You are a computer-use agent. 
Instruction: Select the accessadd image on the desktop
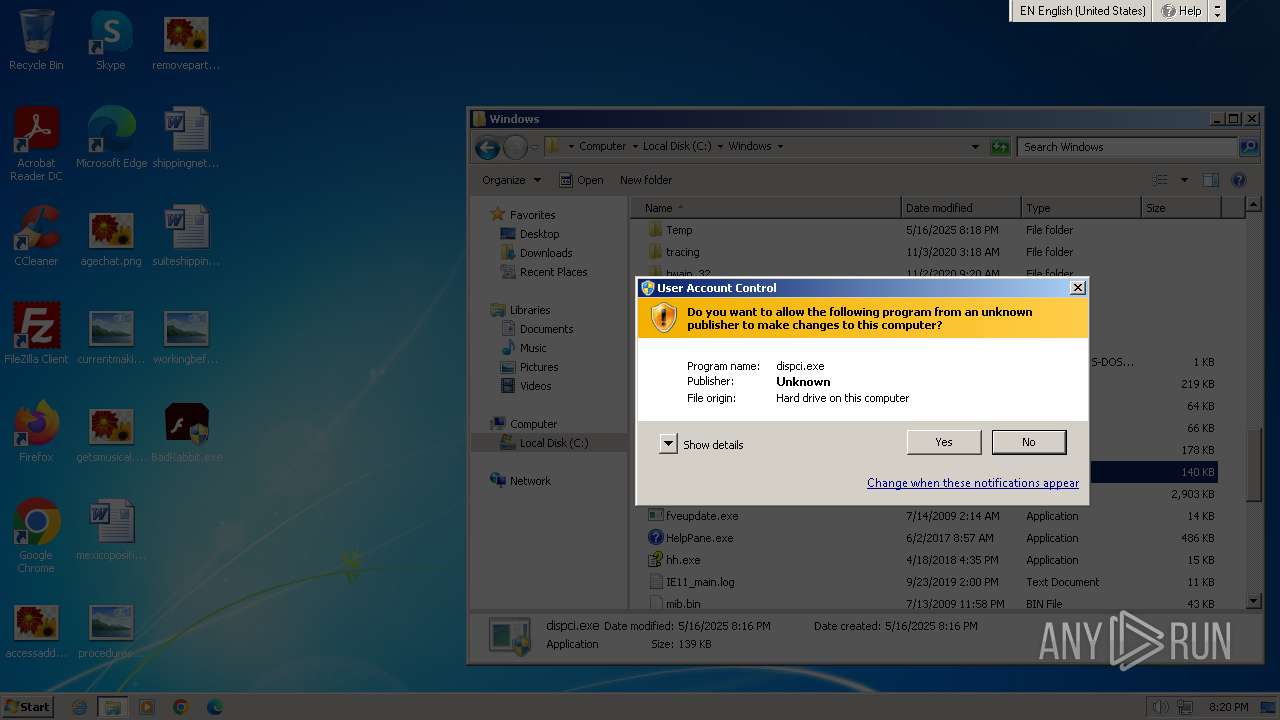tap(36, 629)
